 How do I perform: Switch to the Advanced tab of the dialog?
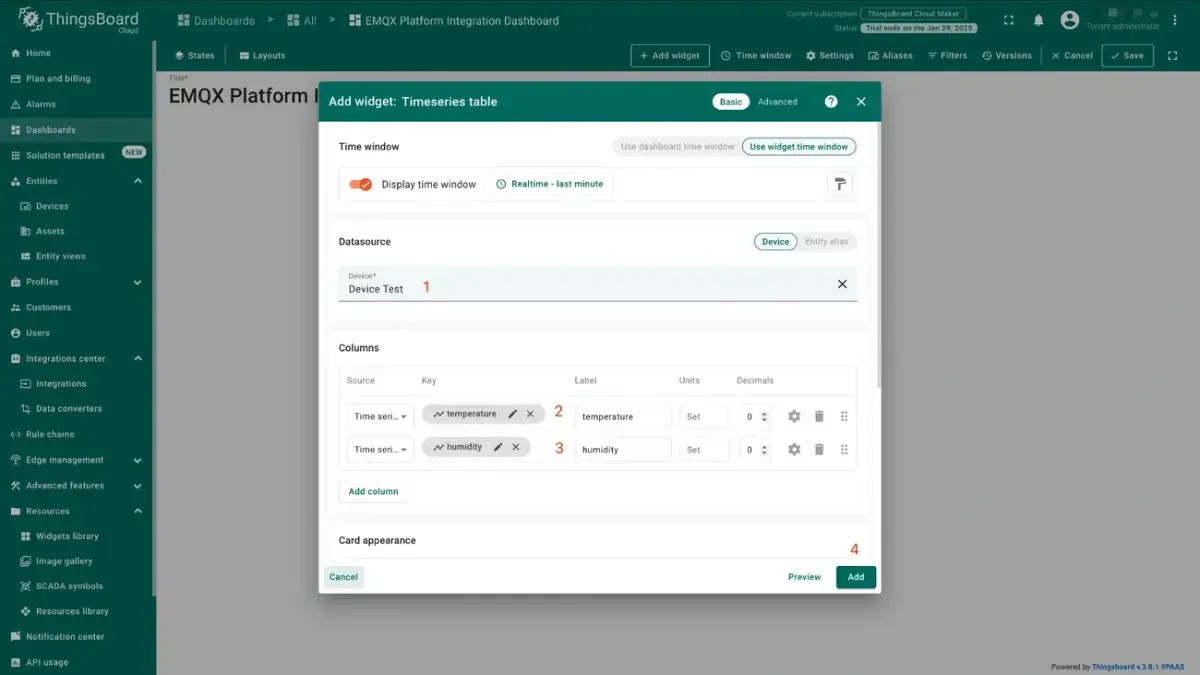pos(777,101)
